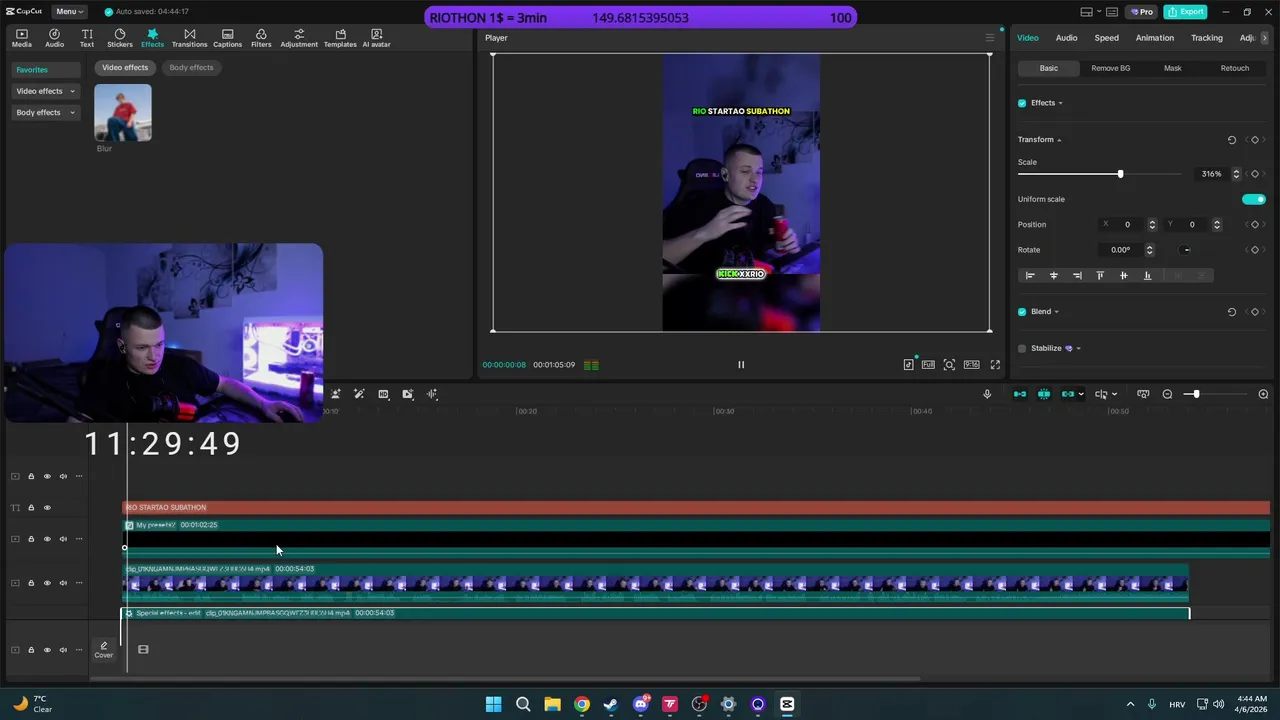
Task: Switch to the Animation inspector tab
Action: coord(1154,38)
